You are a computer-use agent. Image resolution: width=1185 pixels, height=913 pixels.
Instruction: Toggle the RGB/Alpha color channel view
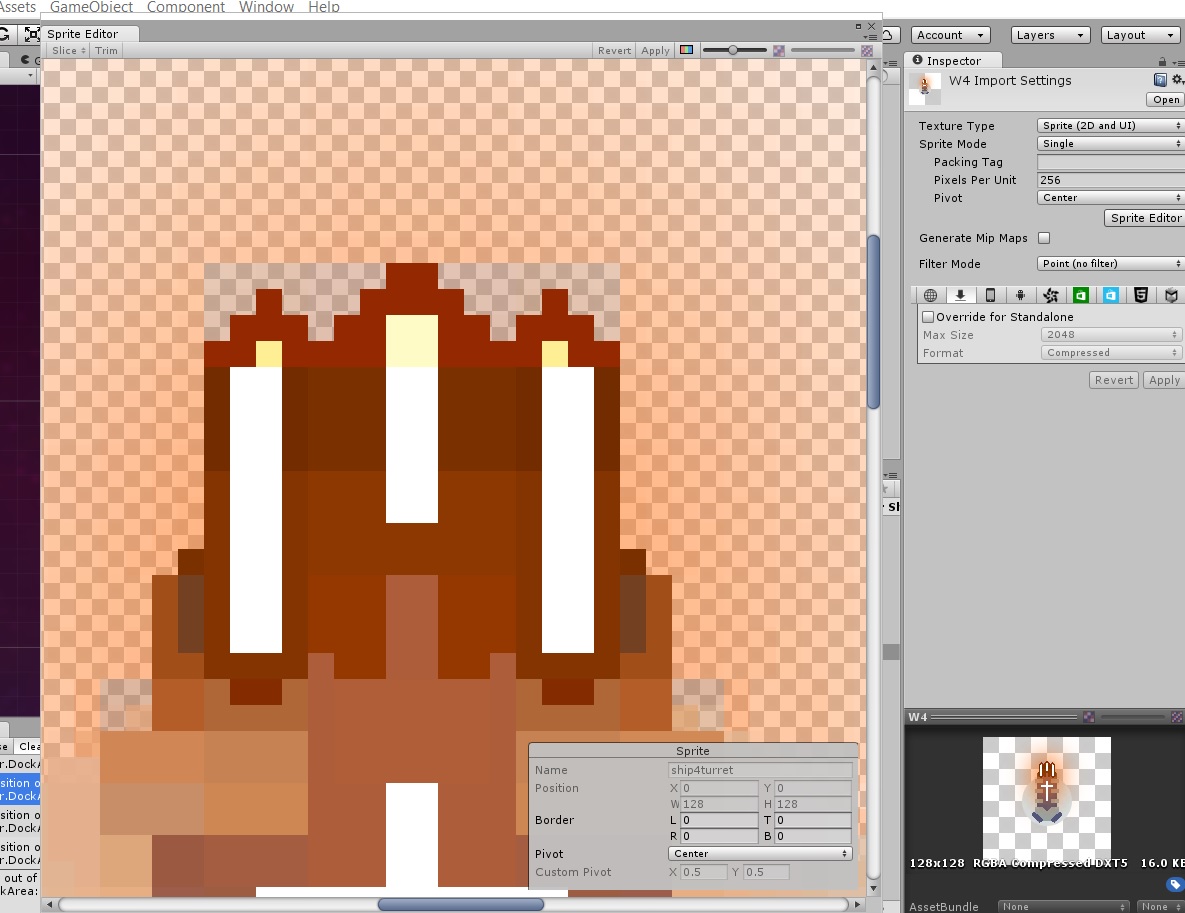tap(686, 50)
